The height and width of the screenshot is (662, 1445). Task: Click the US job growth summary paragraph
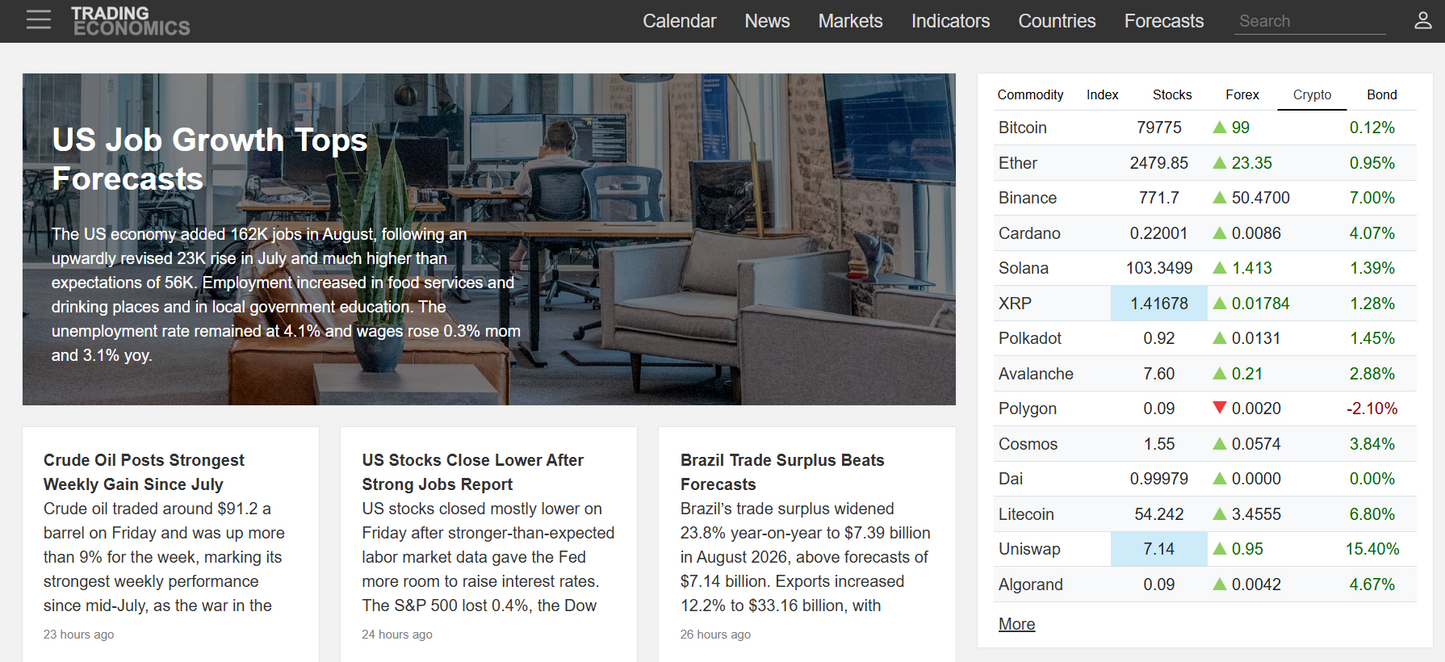[286, 294]
